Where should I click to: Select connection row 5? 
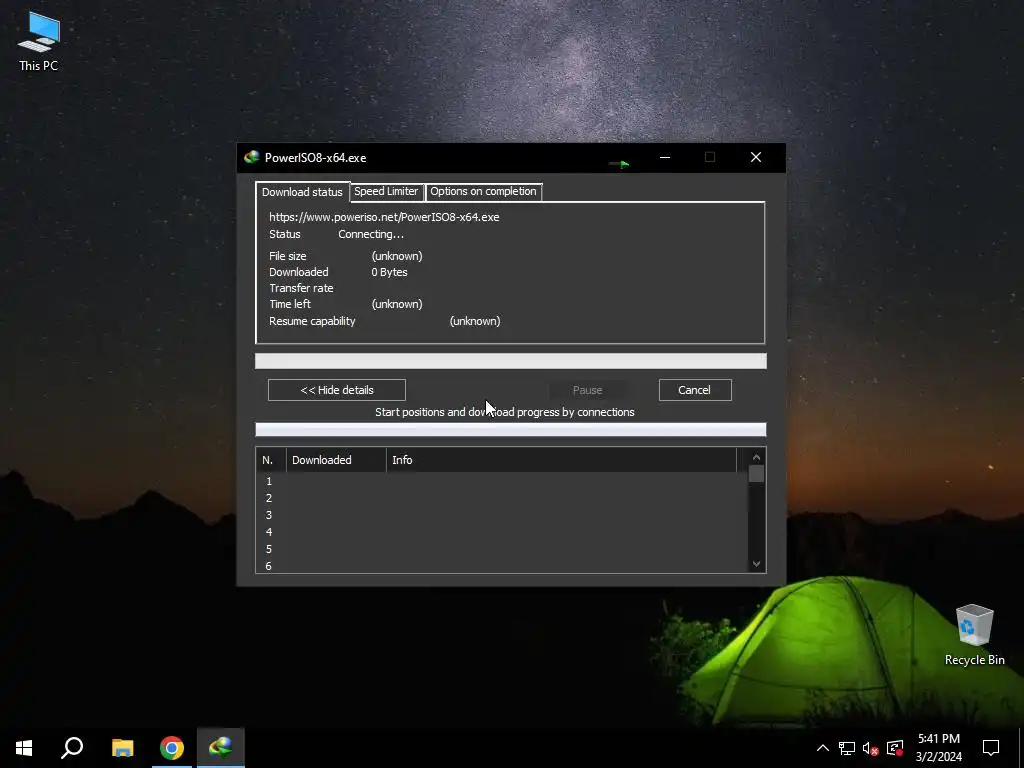(x=502, y=549)
